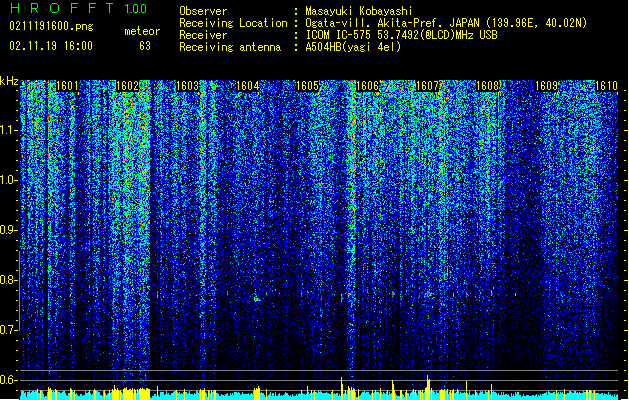Click the 1604 time marker
Screen dimensions: 629x400
coord(248,86)
